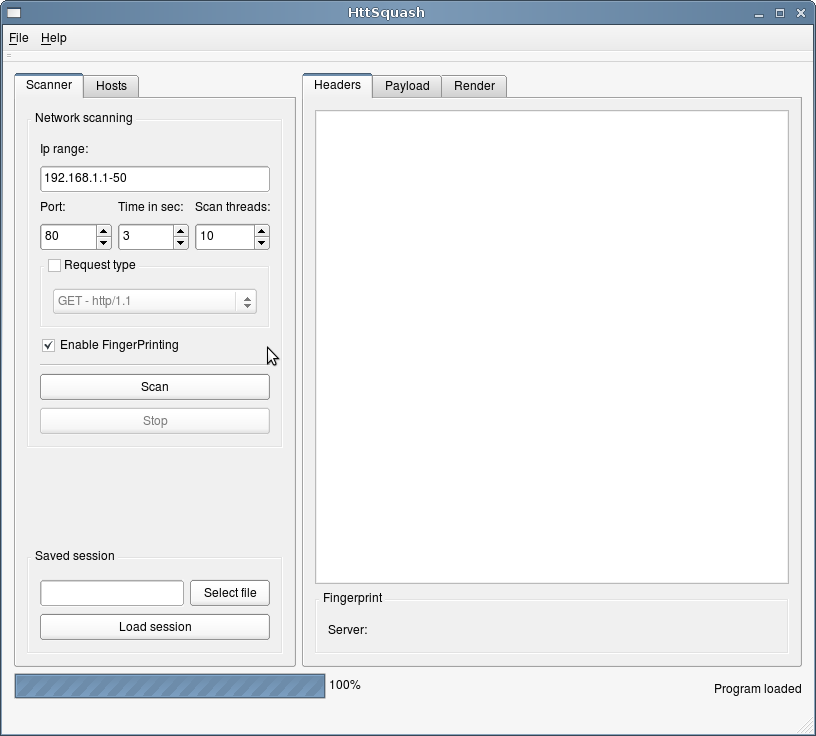
Task: Decrease Time in sec spinner value
Action: coord(180,243)
